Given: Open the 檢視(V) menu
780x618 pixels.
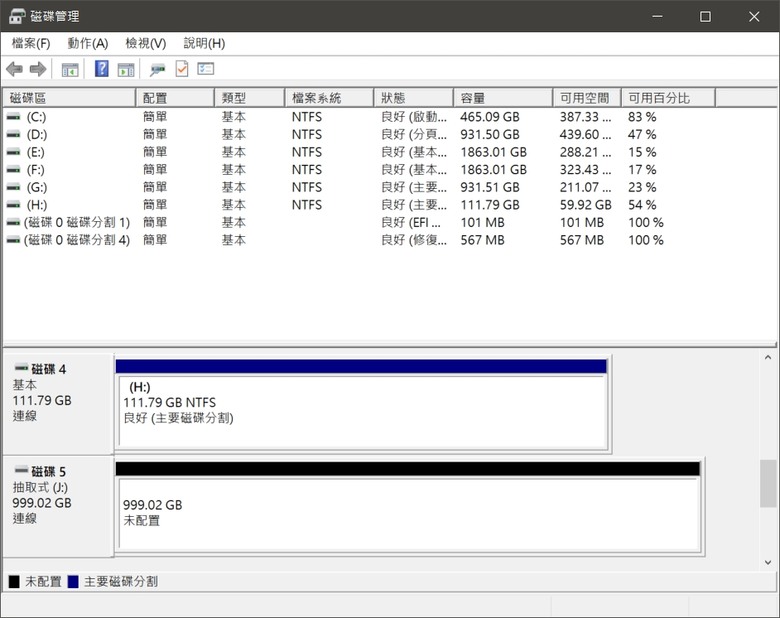Looking at the screenshot, I should click(145, 43).
